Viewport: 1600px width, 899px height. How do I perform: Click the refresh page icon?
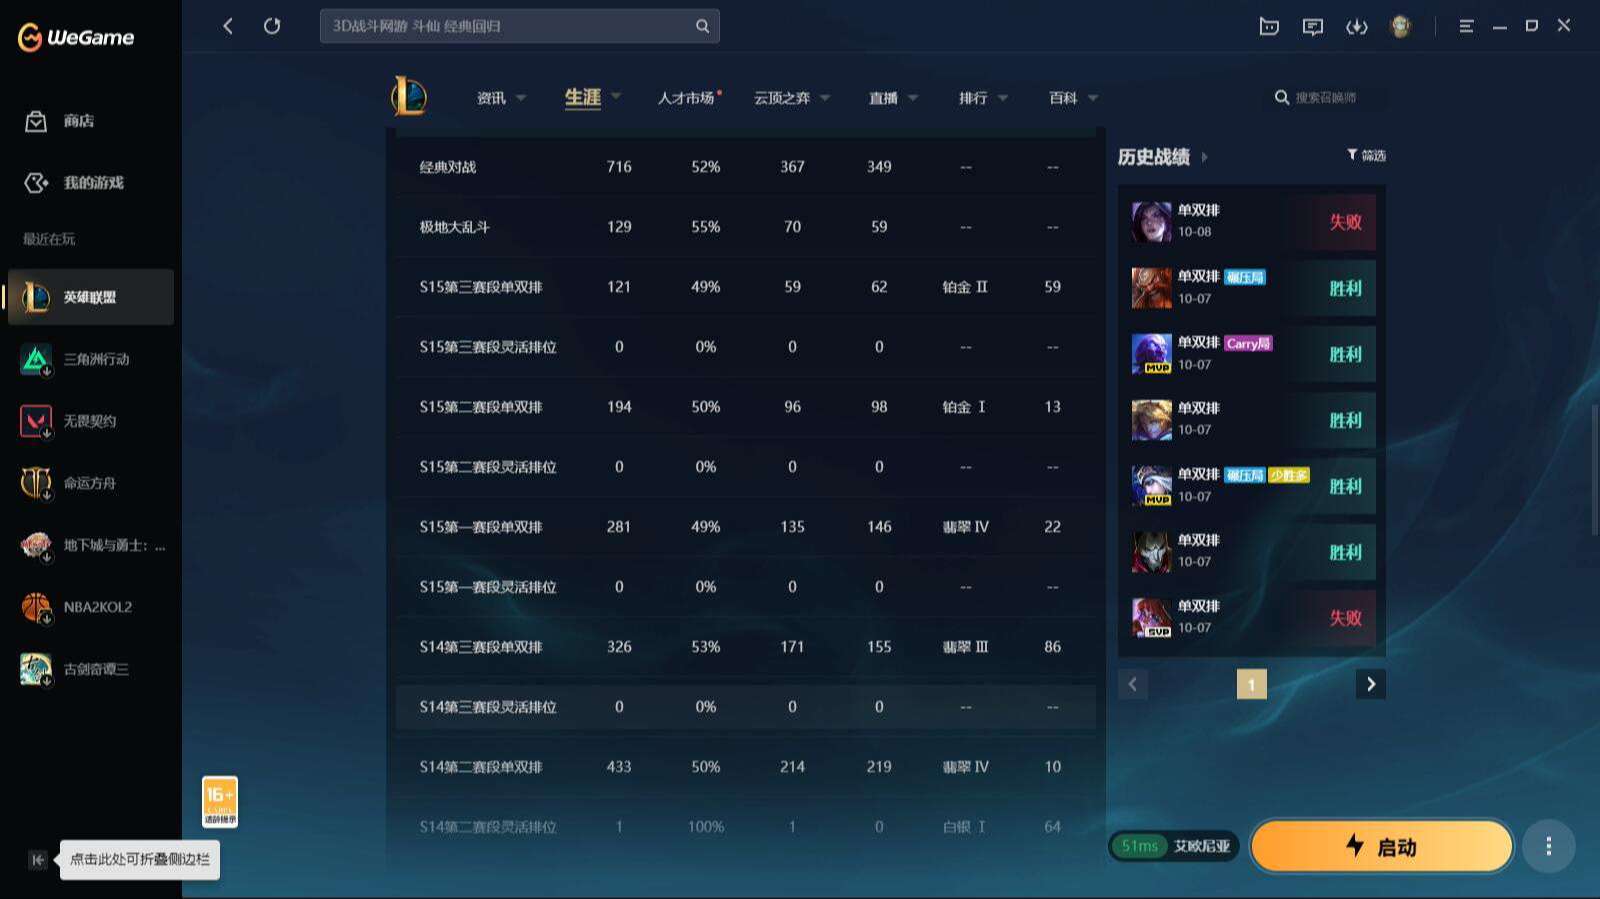[272, 26]
